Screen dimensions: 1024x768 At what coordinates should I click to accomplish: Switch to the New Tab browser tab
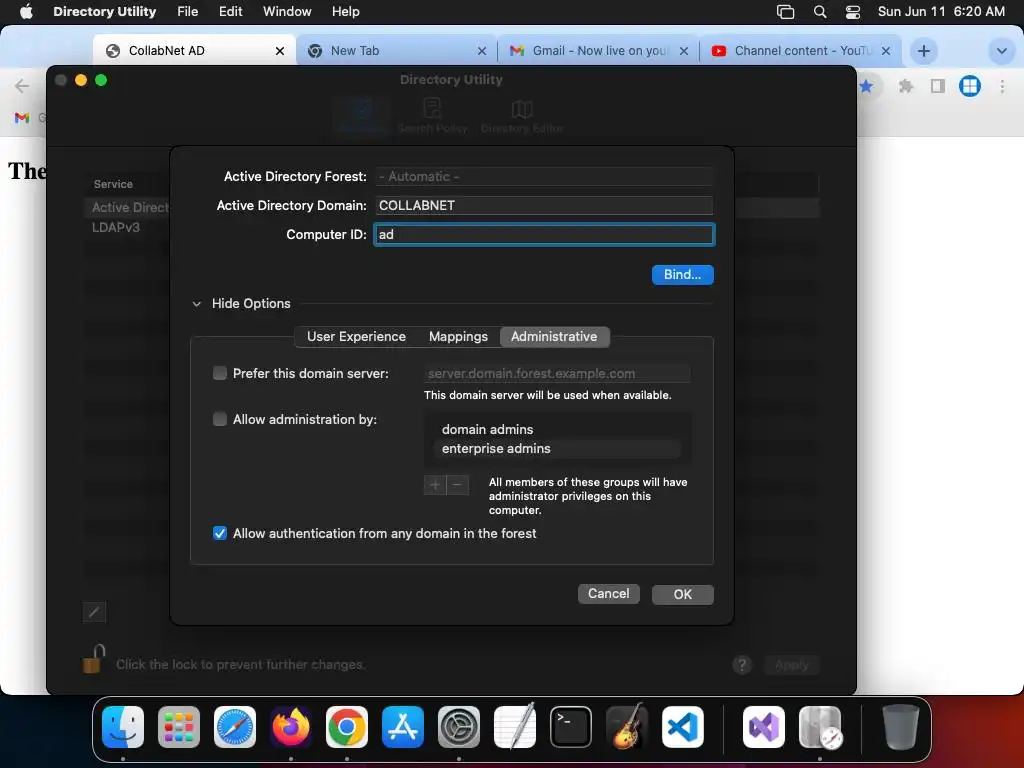click(x=396, y=51)
